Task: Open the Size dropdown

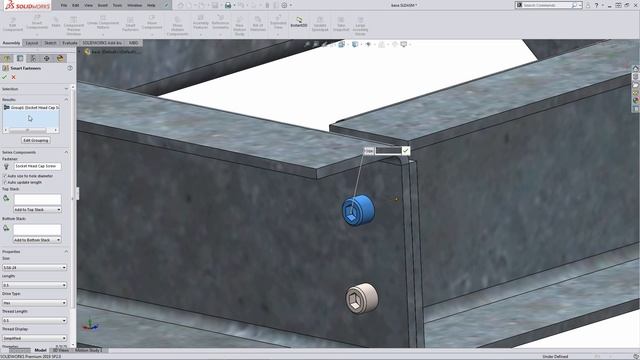Action: click(x=35, y=267)
